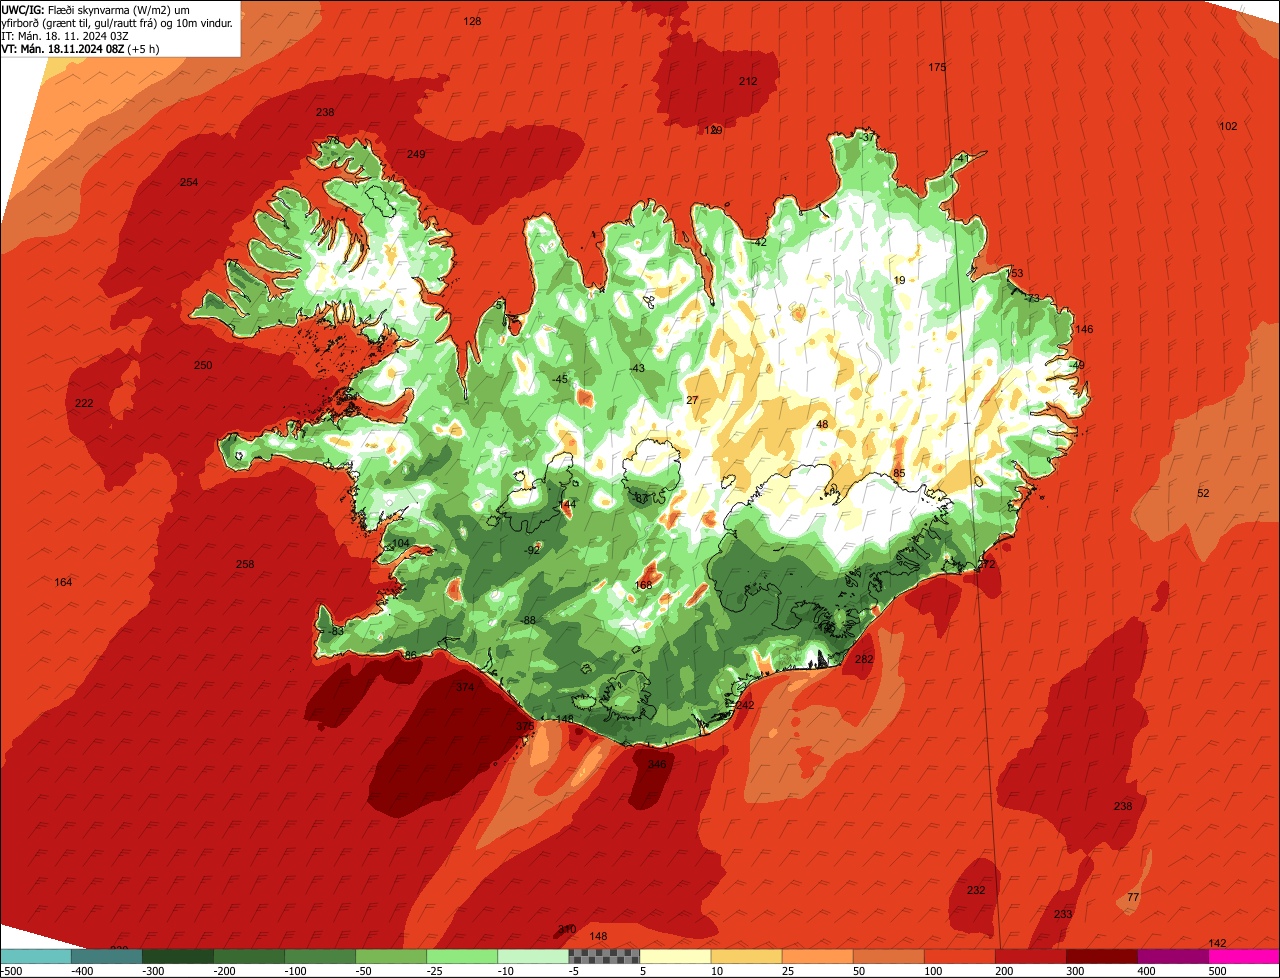Image resolution: width=1280 pixels, height=978 pixels.
Task: Click the orange-red 100 to 200 swatch
Action: [x=958, y=956]
